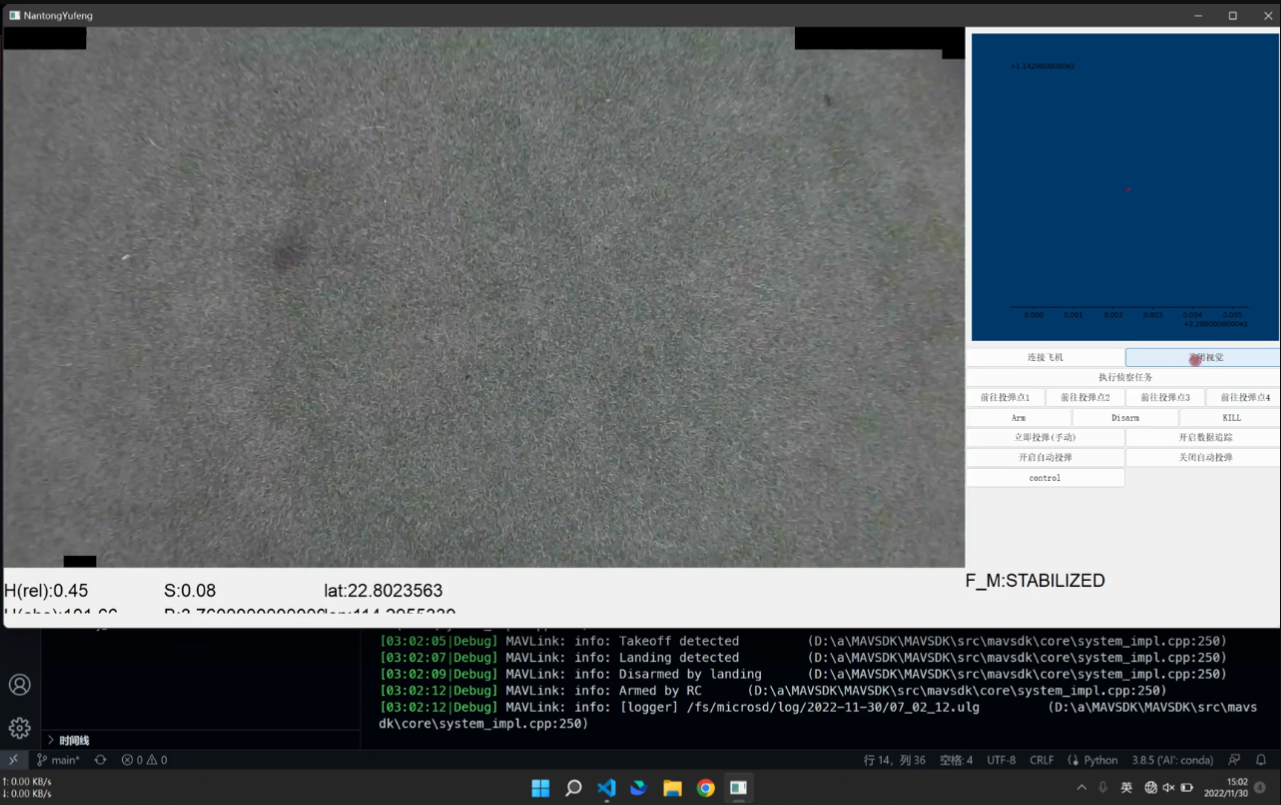Open the network and volume quick settings
The width and height of the screenshot is (1281, 805).
point(1168,788)
